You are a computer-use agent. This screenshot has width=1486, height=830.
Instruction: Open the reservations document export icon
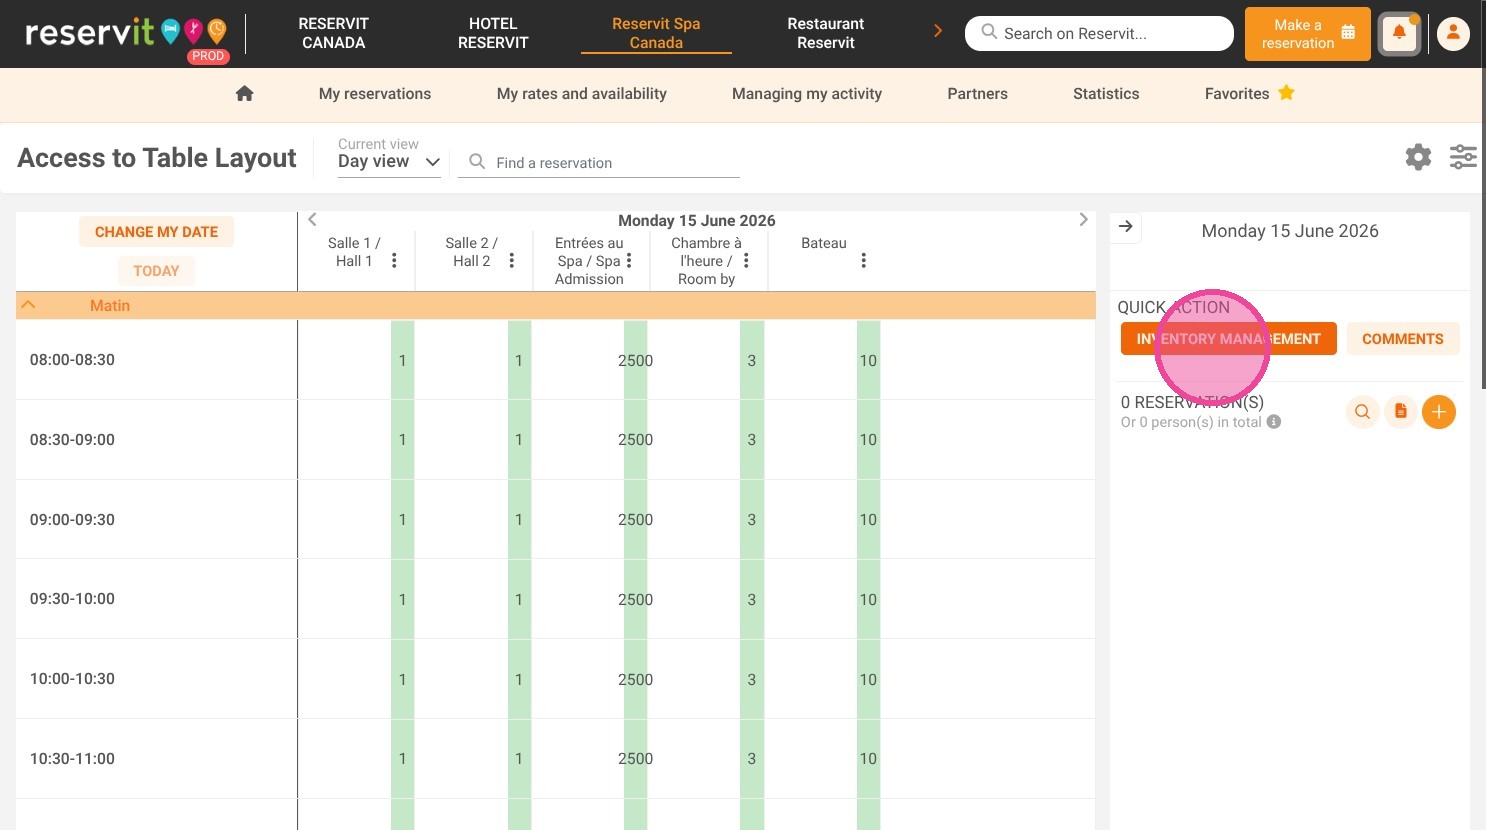[1401, 412]
